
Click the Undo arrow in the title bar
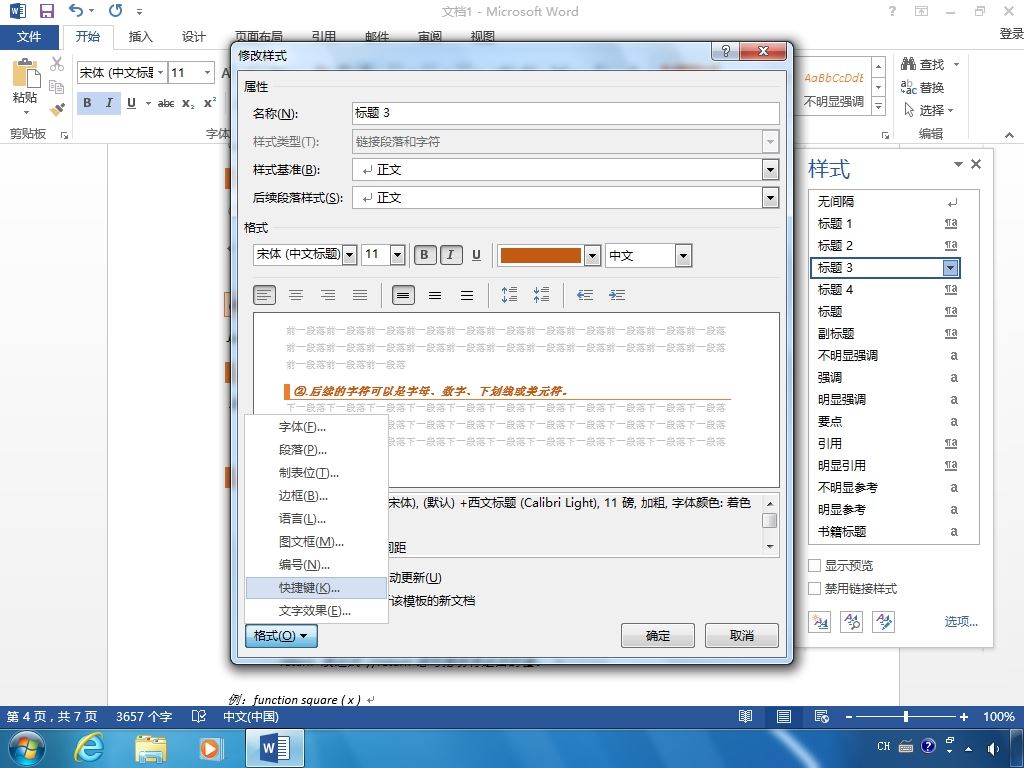(76, 10)
